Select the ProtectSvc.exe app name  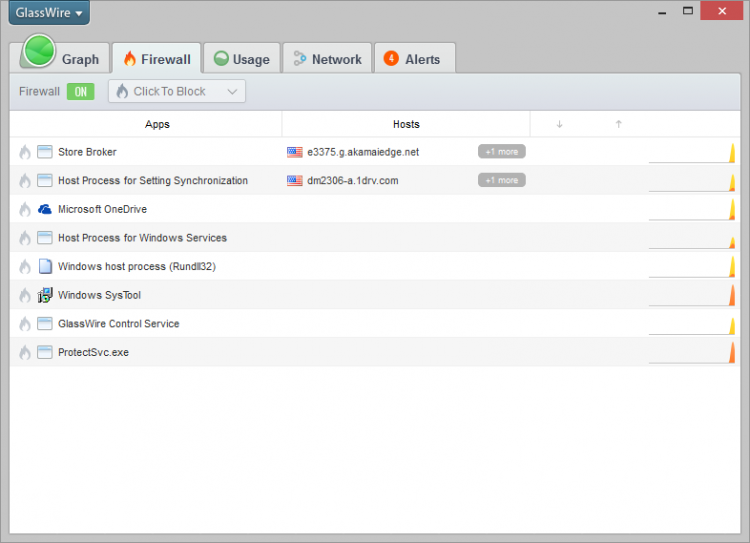93,353
